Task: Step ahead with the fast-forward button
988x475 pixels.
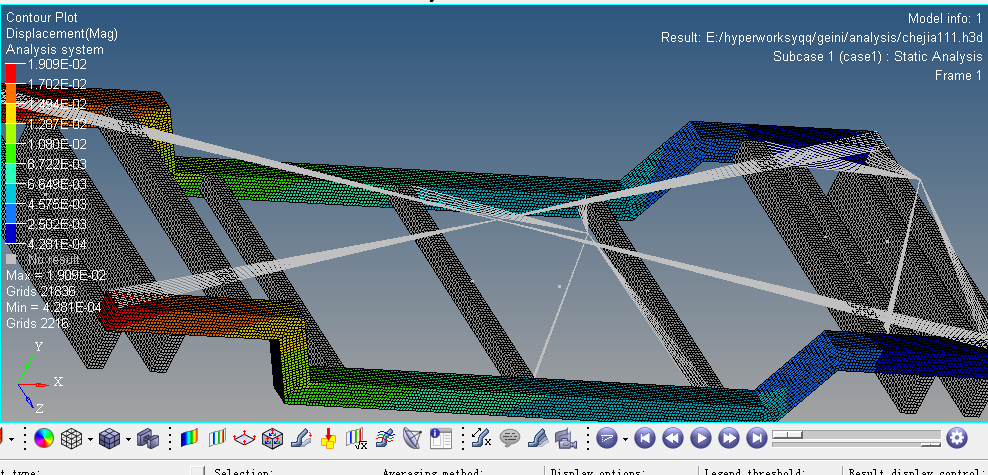Action: pos(728,438)
